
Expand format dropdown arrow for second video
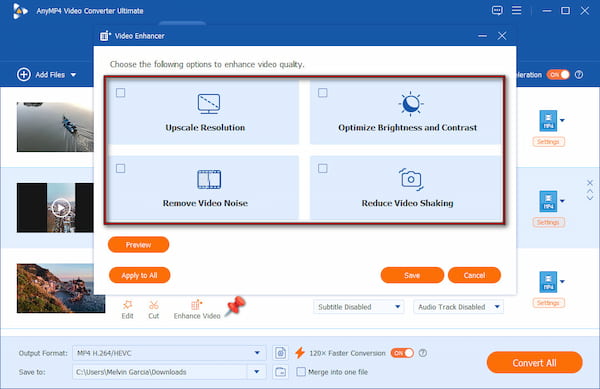coord(562,201)
